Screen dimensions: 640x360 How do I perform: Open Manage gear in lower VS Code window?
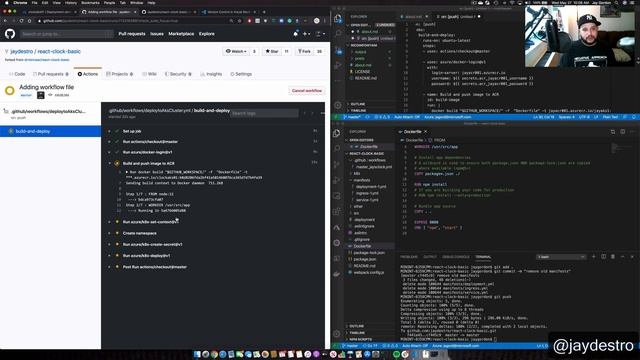pos(337,333)
